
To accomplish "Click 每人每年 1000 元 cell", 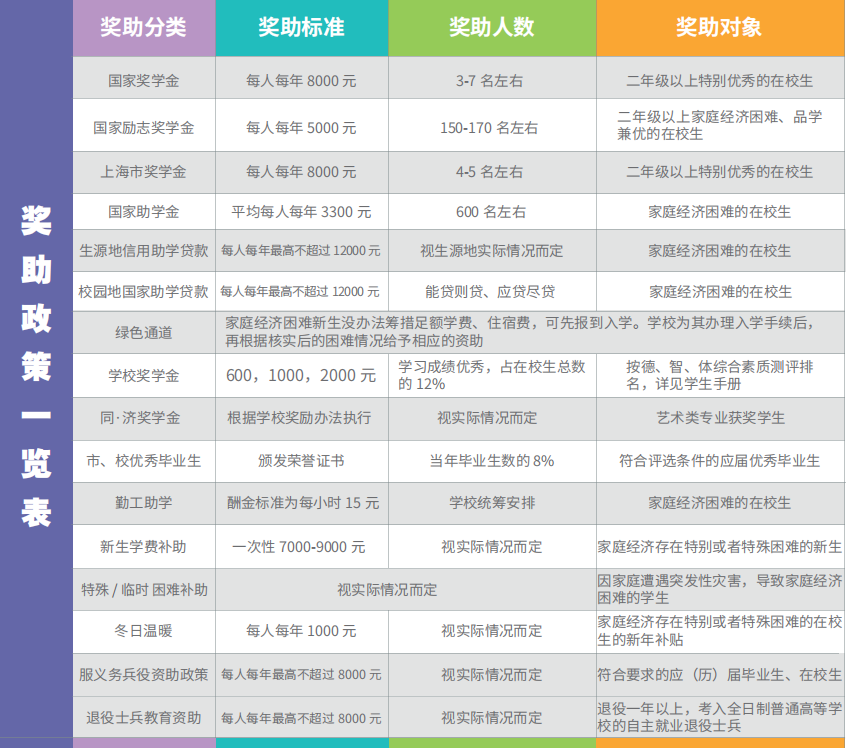I will [302, 631].
